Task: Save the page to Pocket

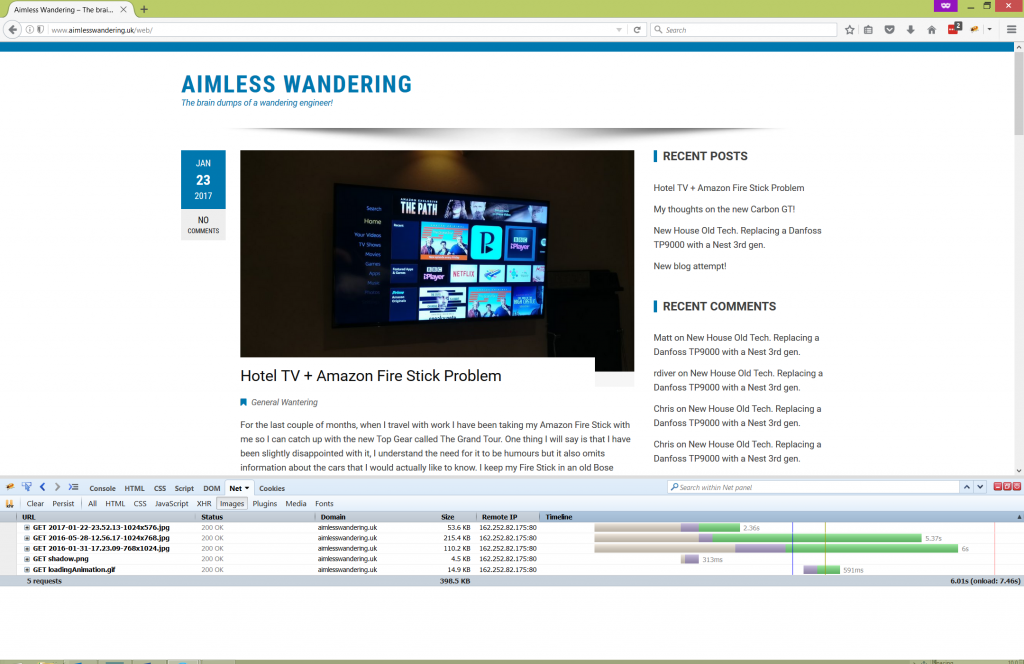Action: (x=889, y=29)
